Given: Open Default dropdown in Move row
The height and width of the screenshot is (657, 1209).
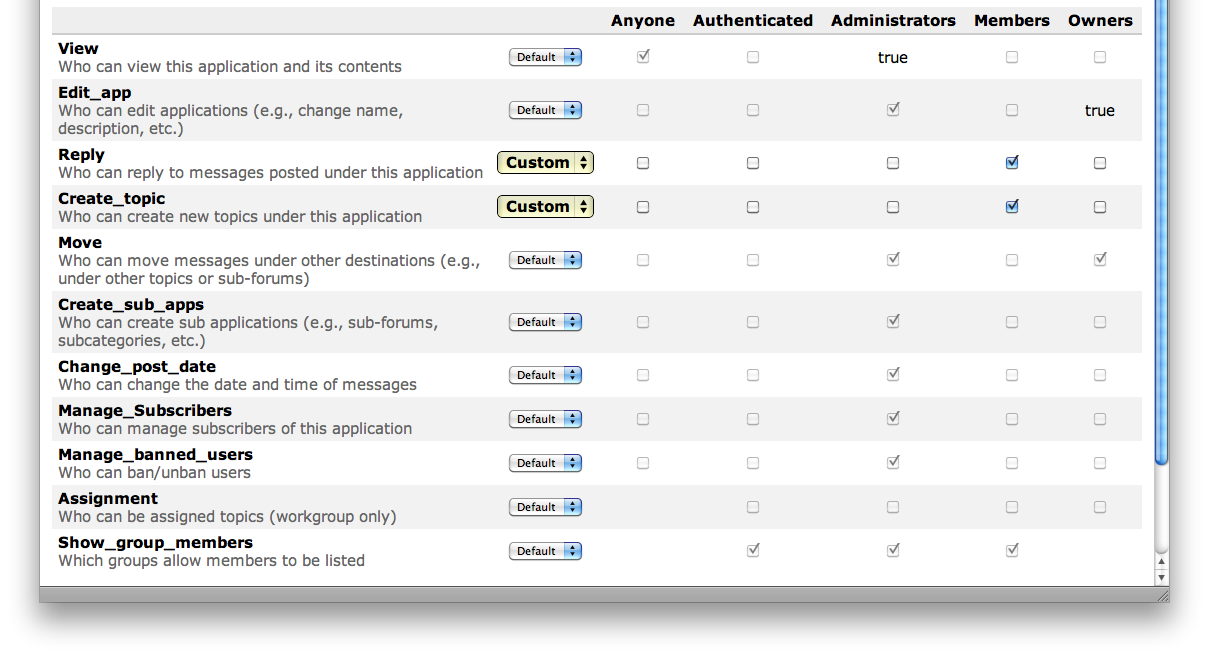Looking at the screenshot, I should point(545,260).
